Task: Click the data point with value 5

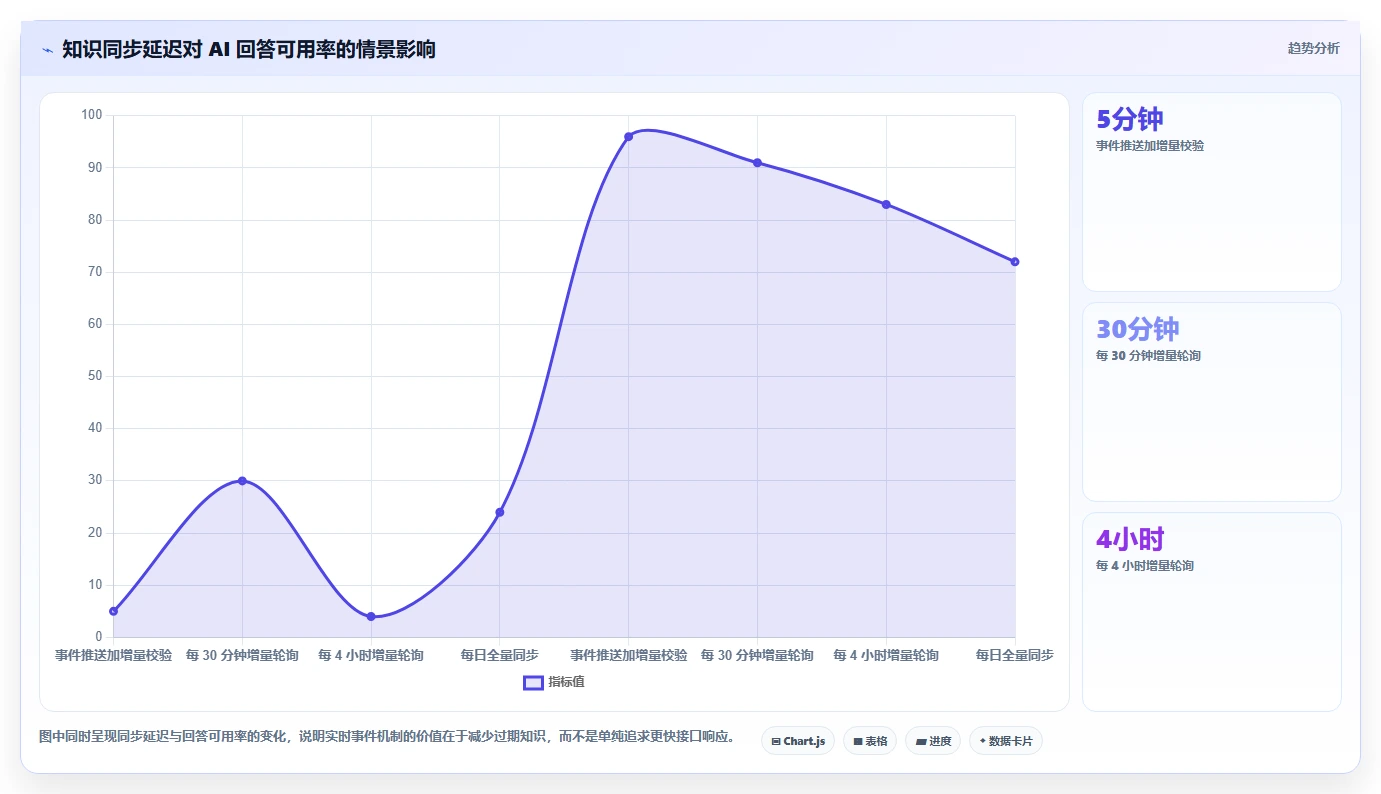Action: [114, 611]
